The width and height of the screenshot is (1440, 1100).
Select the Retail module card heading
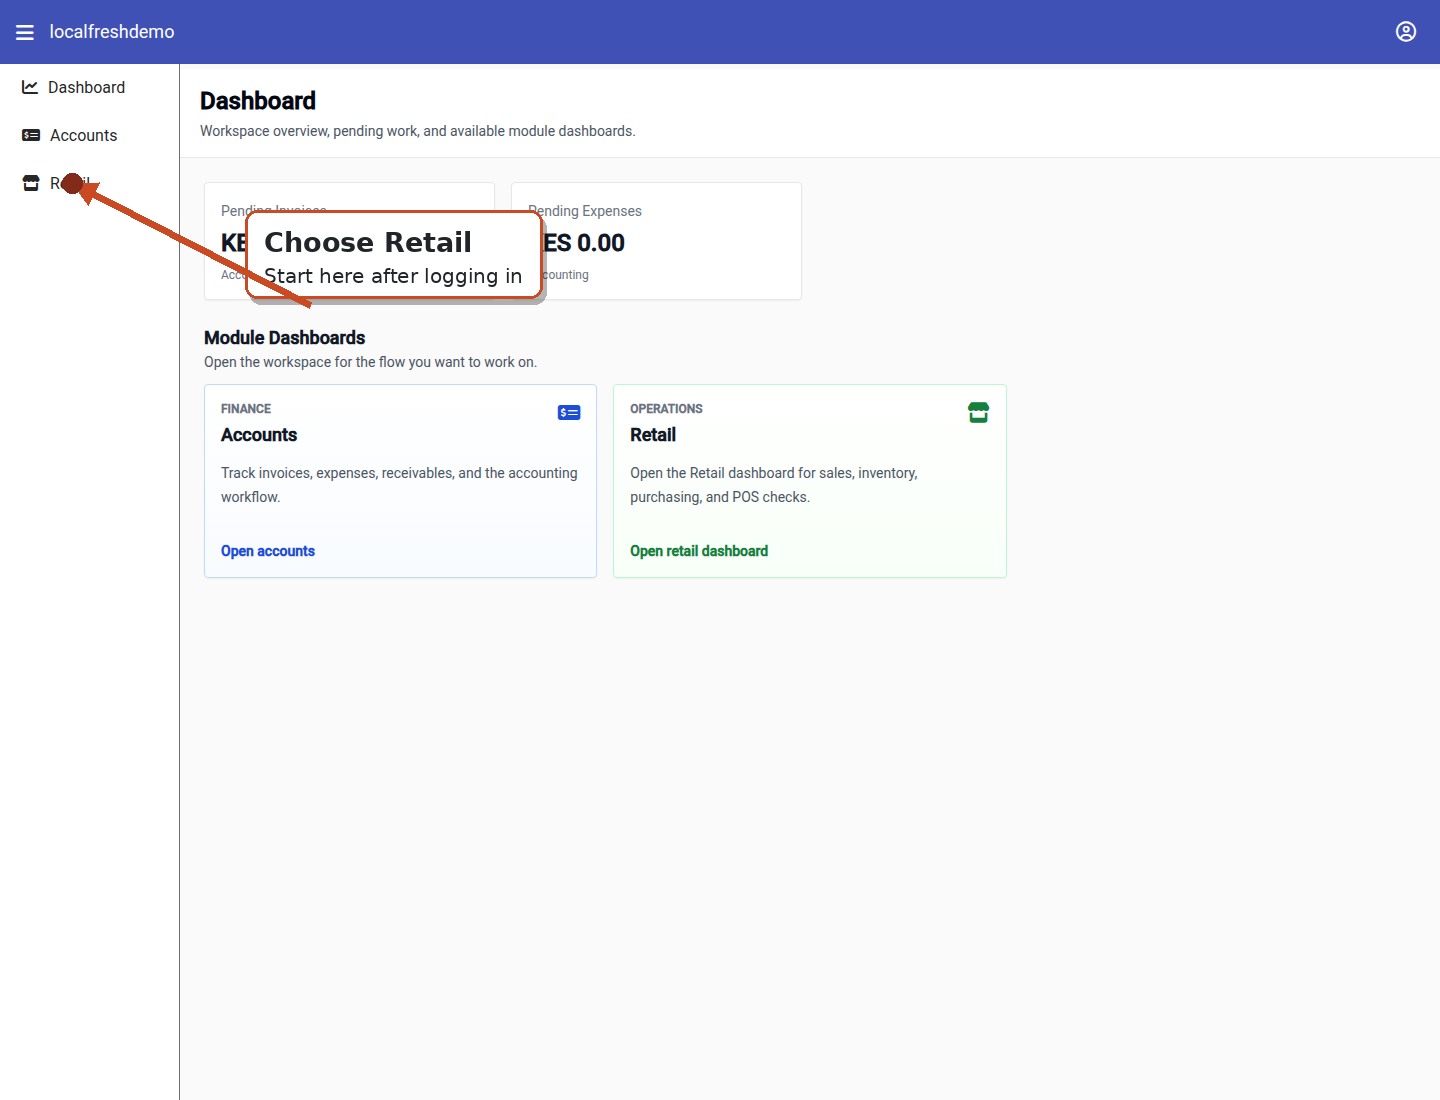(653, 435)
